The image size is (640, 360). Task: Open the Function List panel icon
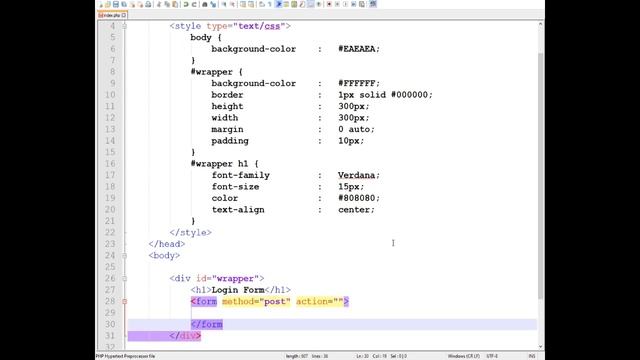301,4
